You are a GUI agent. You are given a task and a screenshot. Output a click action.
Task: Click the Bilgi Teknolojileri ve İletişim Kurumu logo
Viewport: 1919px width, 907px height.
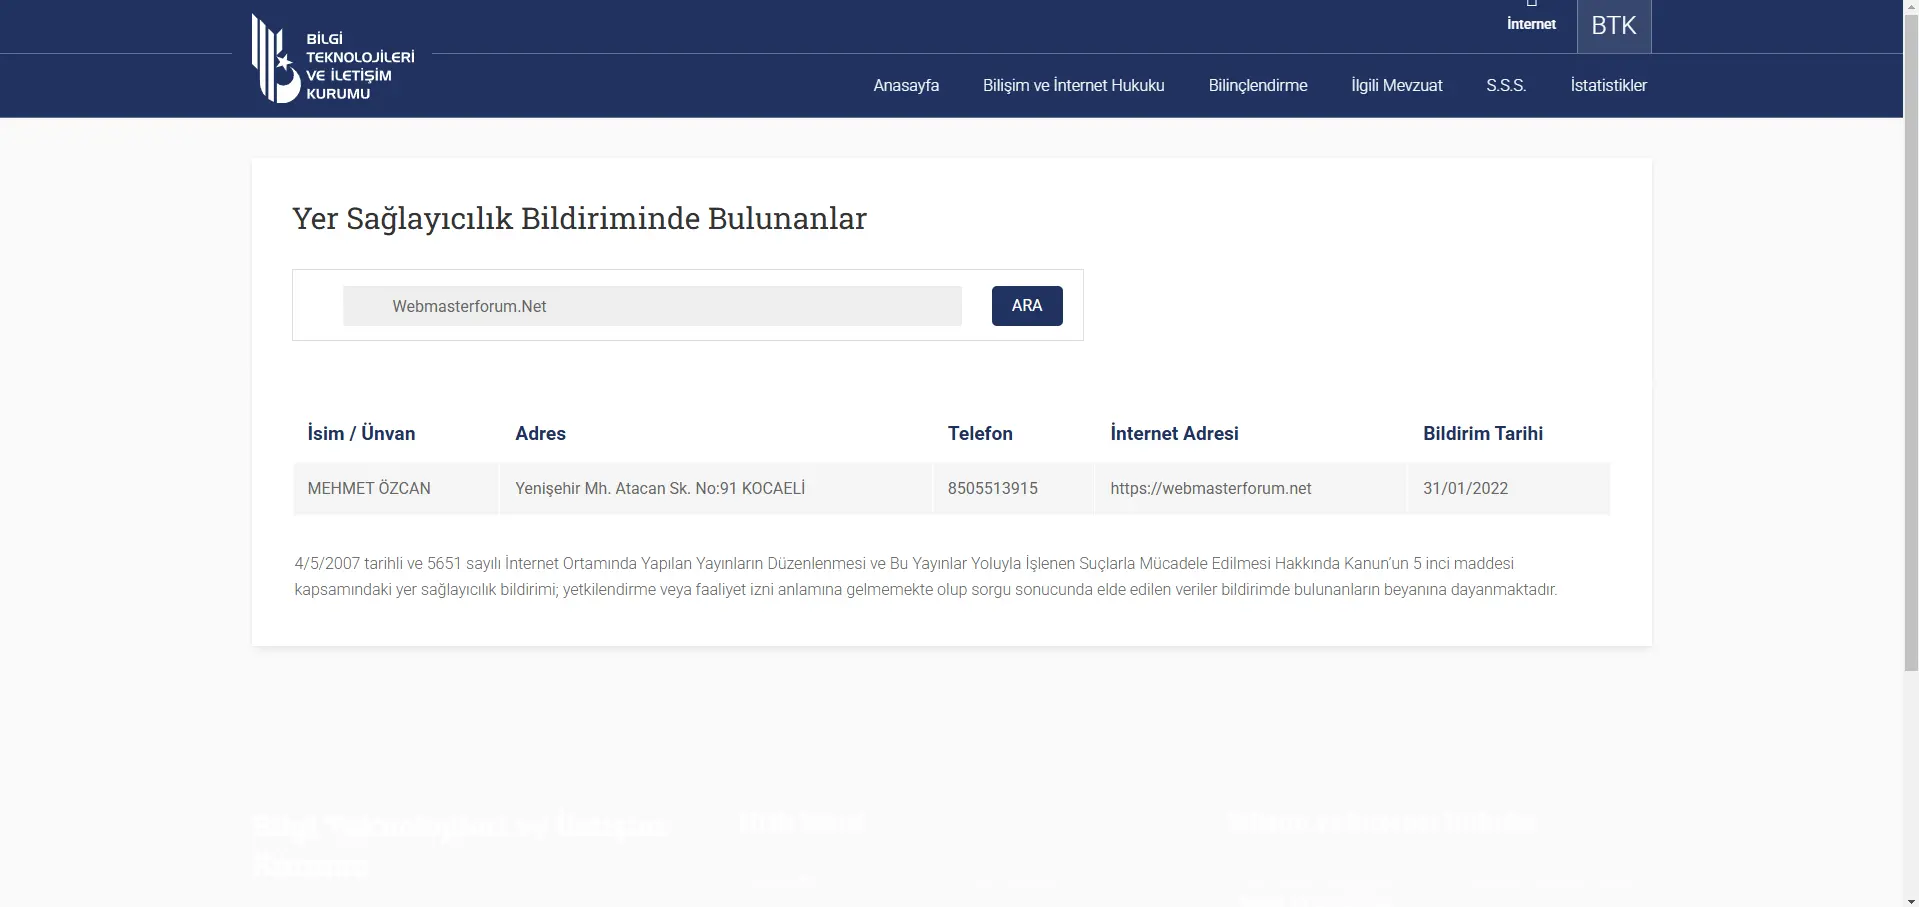[333, 59]
